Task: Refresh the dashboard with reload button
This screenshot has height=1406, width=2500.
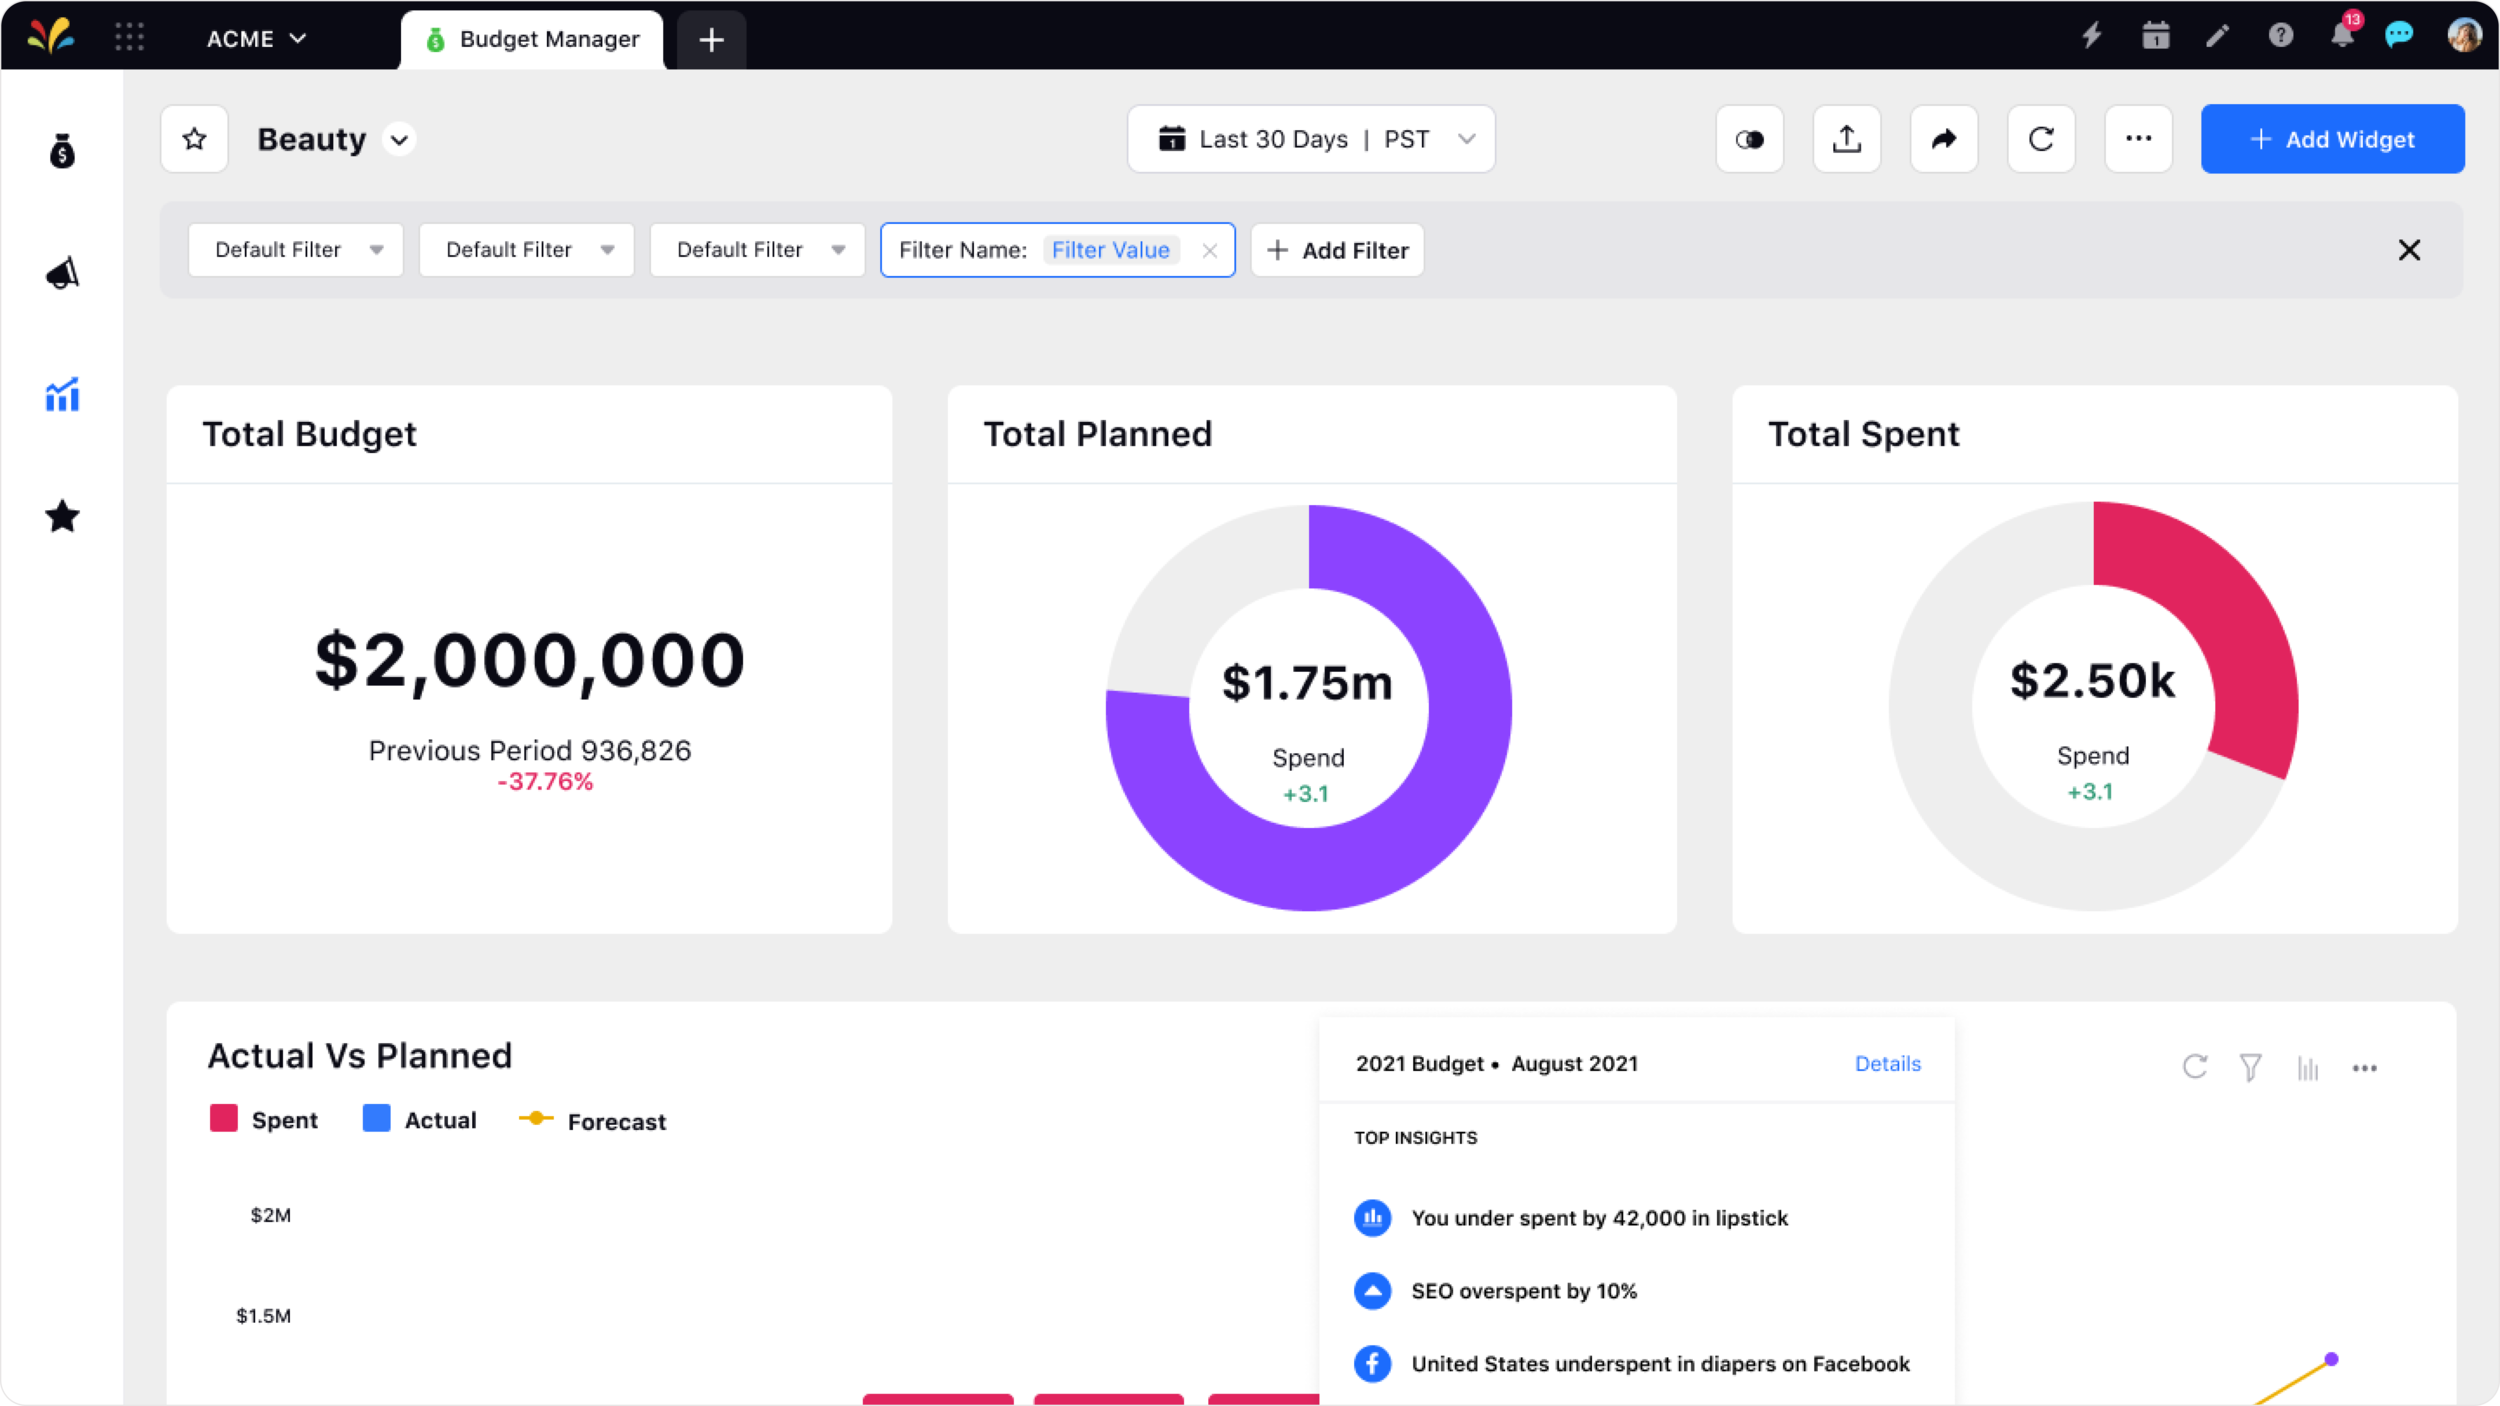Action: point(2041,139)
